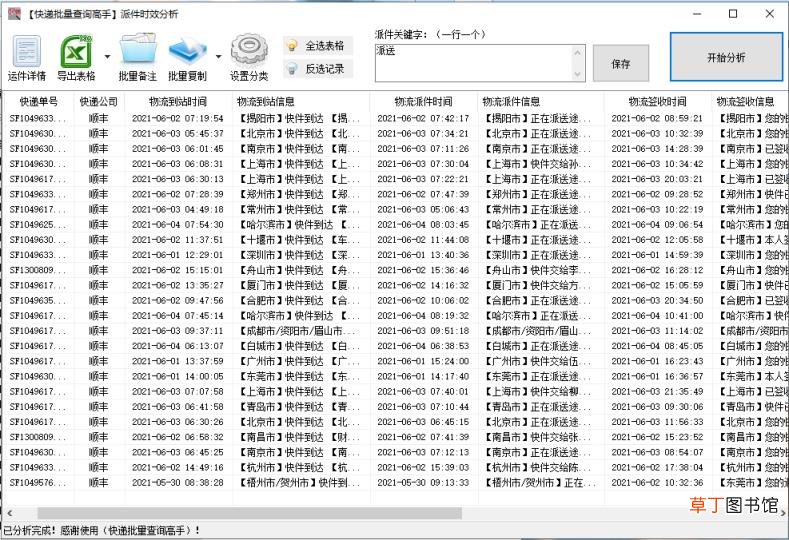Click arrival time 2021-05-30 08:38:28
Image resolution: width=789 pixels, height=540 pixels.
click(178, 483)
